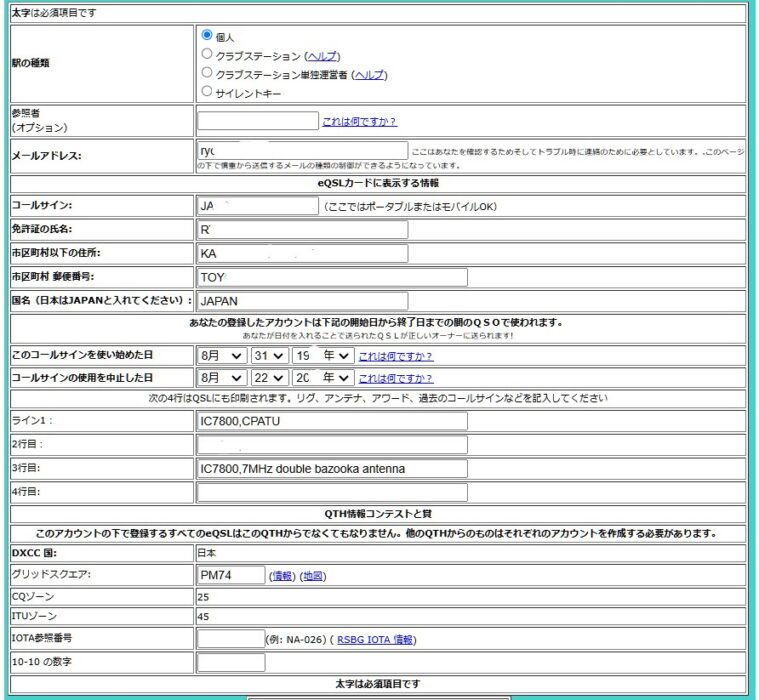Open ヘルプ link beside クラブステーション単独運営者
The height and width of the screenshot is (700, 759).
tap(368, 75)
